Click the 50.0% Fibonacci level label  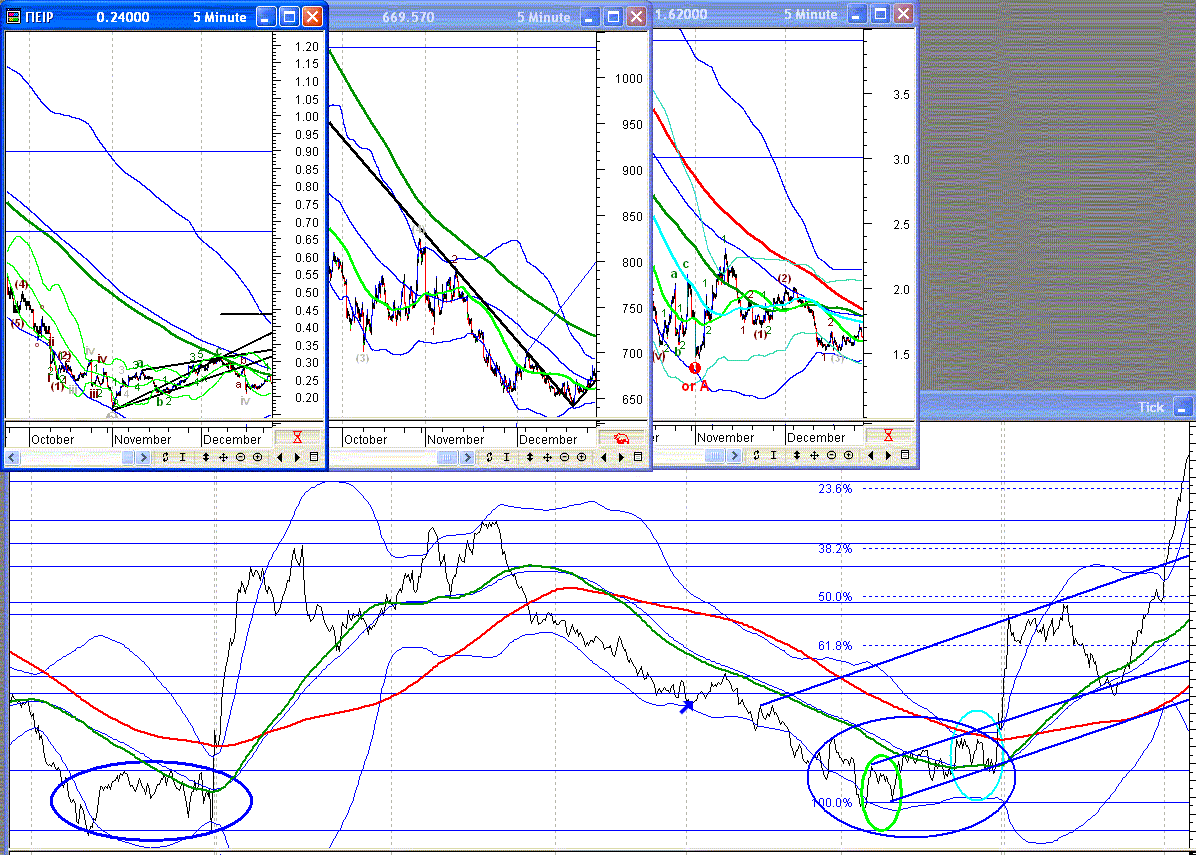(835, 597)
